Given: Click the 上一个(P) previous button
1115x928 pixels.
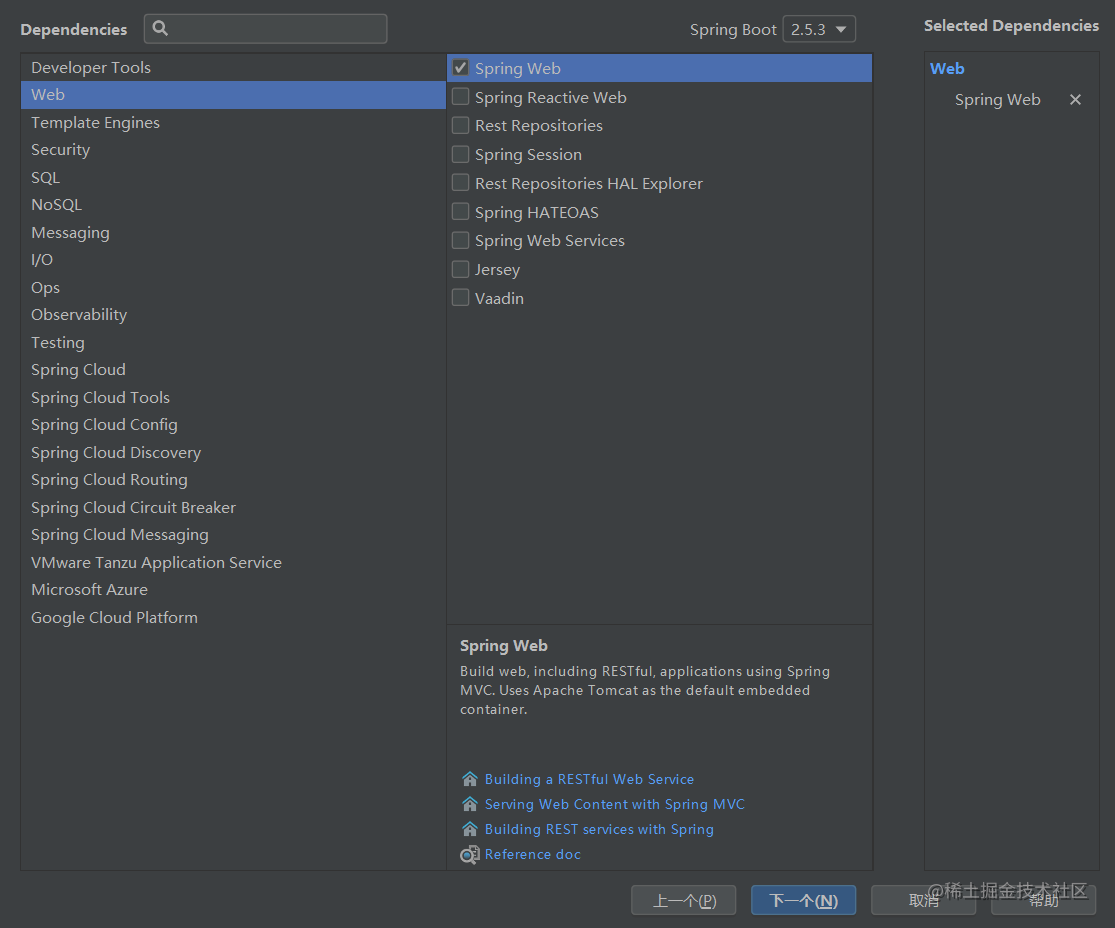Looking at the screenshot, I should pos(683,900).
